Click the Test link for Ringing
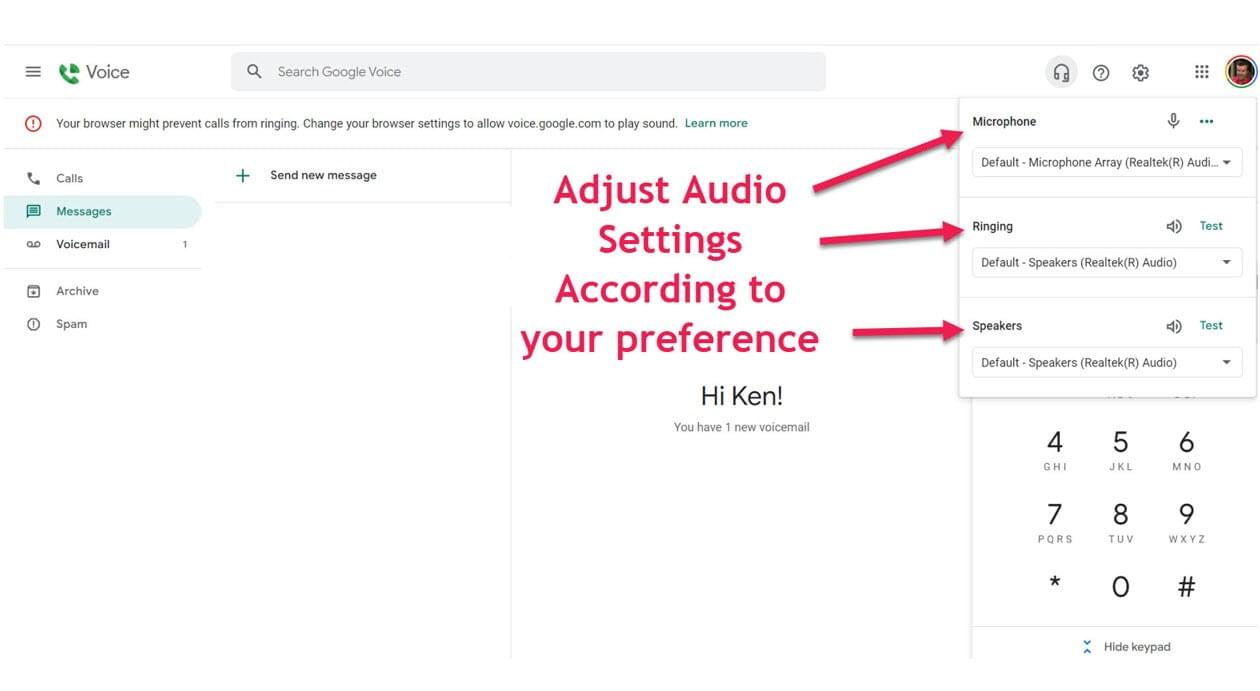 point(1211,226)
